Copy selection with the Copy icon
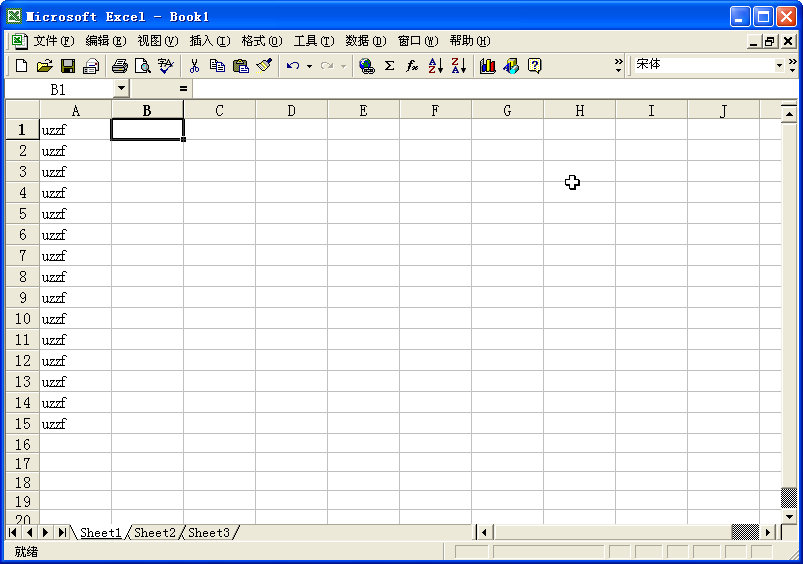This screenshot has height=564, width=803. tap(217, 66)
